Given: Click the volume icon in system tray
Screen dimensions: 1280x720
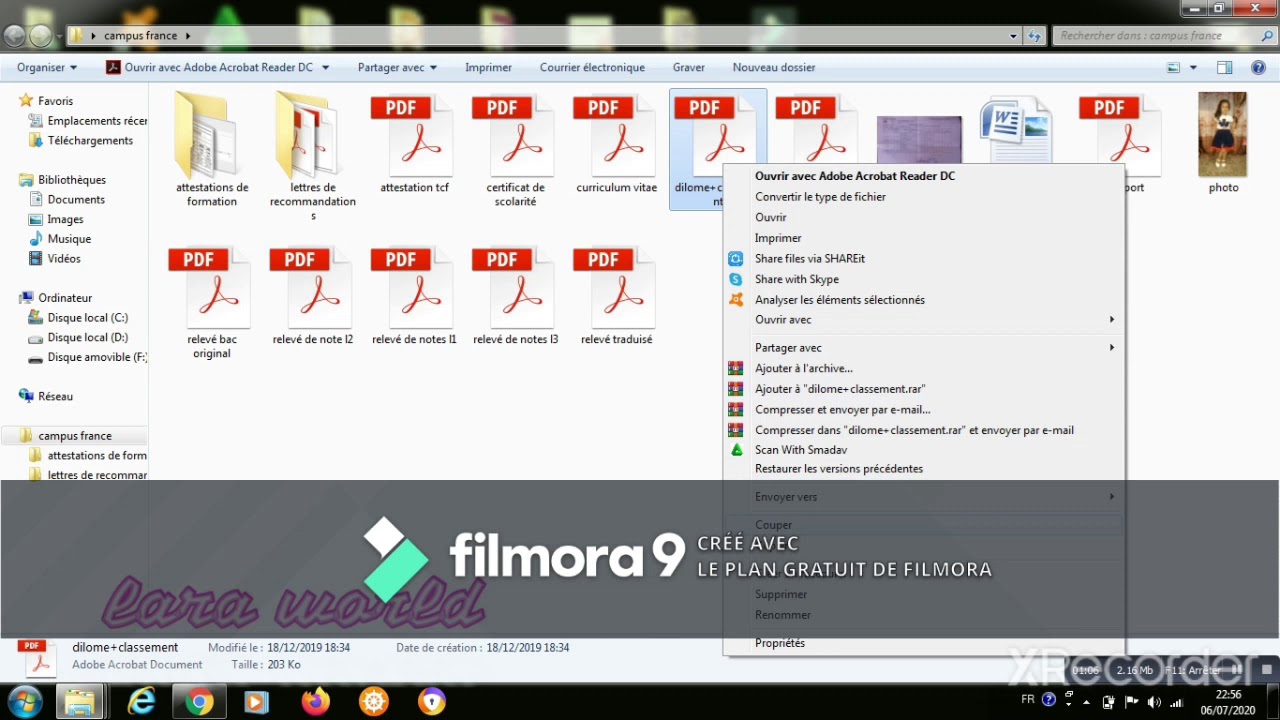Looking at the screenshot, I should pos(1155,701).
